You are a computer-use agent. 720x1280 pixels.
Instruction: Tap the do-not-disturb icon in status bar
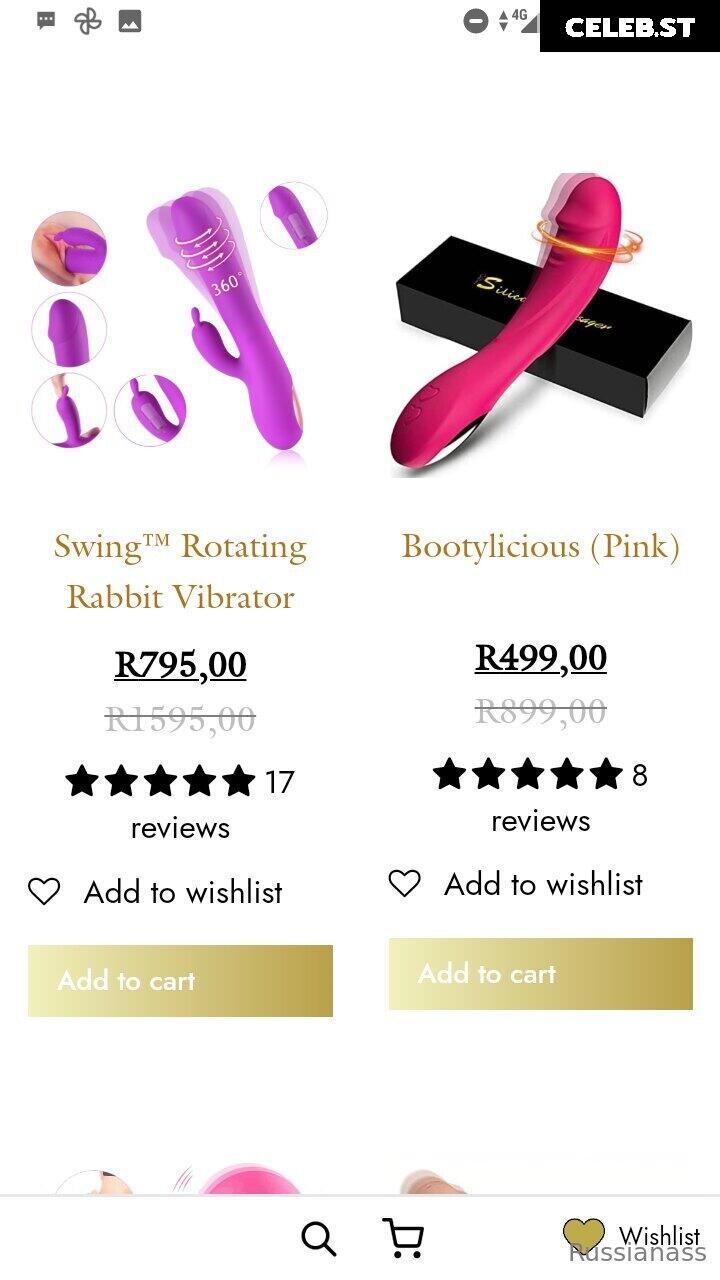[x=476, y=20]
